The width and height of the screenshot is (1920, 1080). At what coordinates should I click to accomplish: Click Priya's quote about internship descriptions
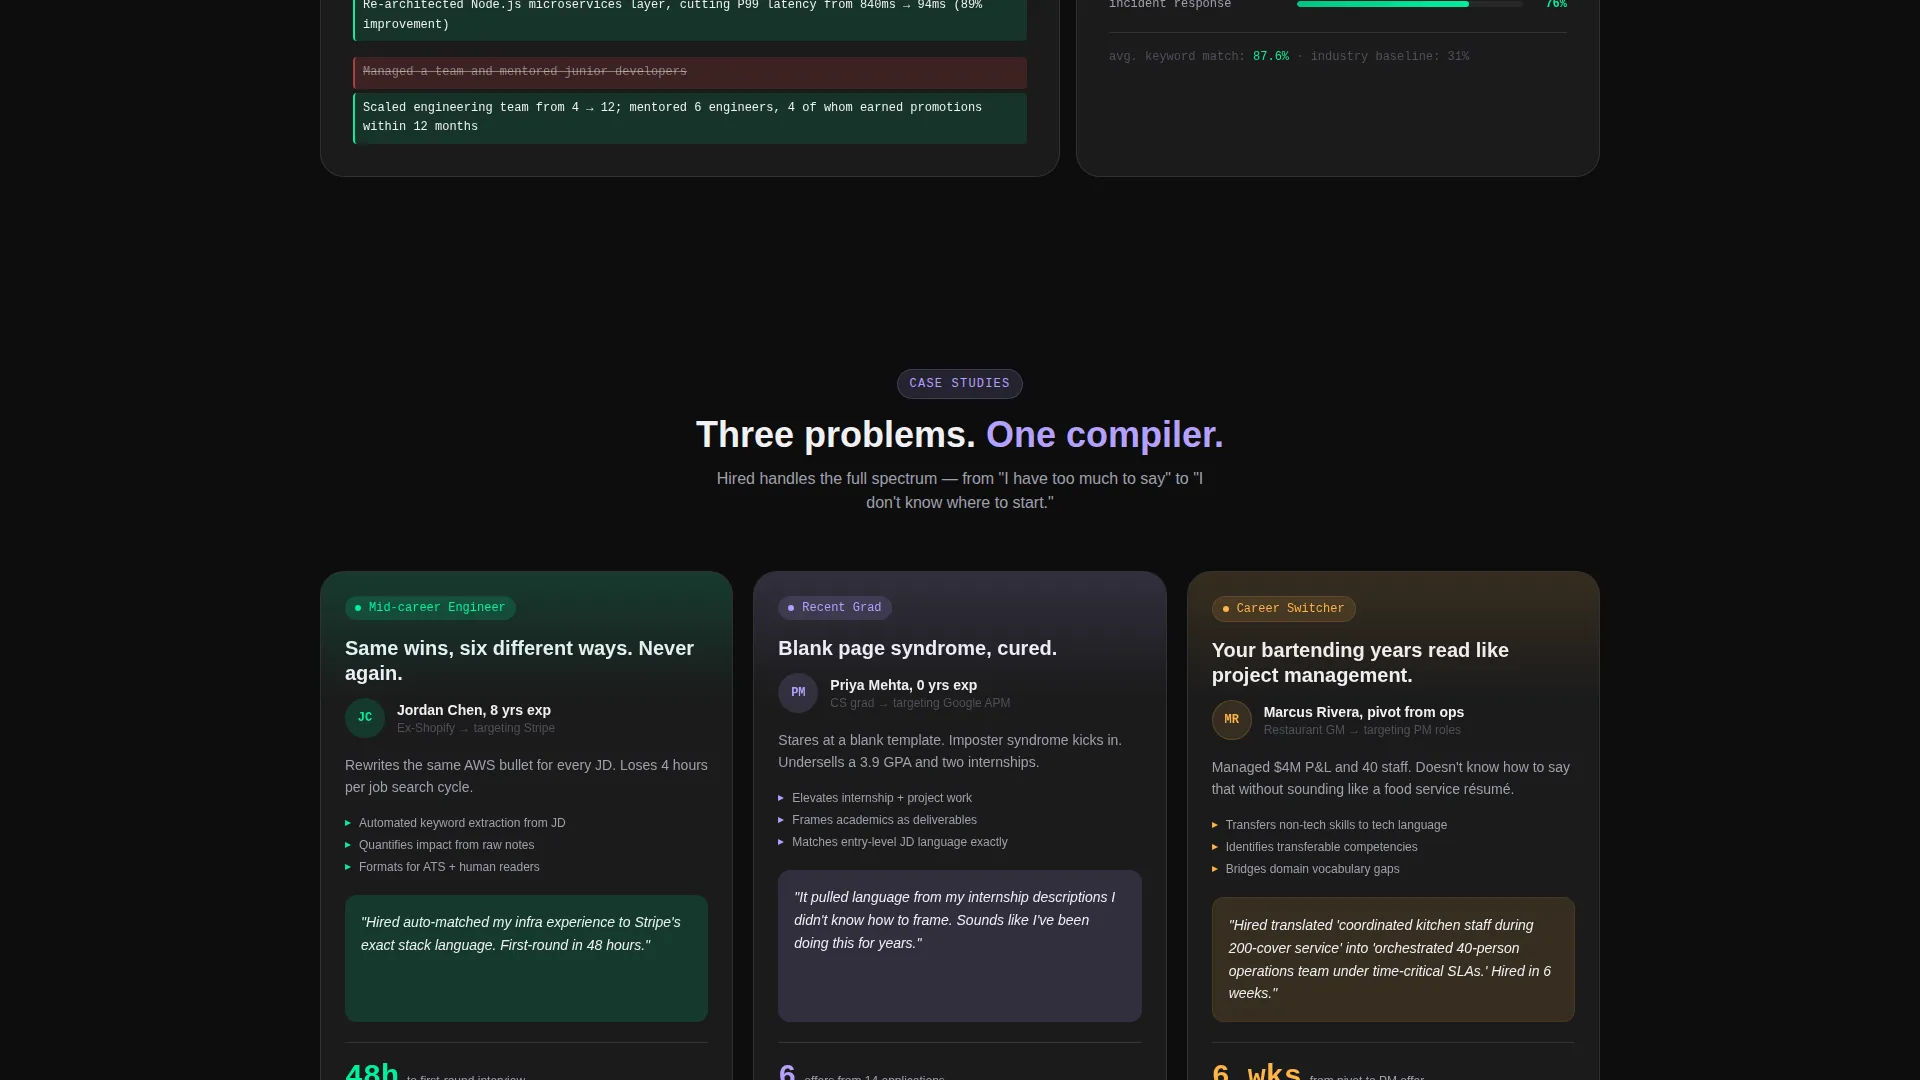click(959, 945)
